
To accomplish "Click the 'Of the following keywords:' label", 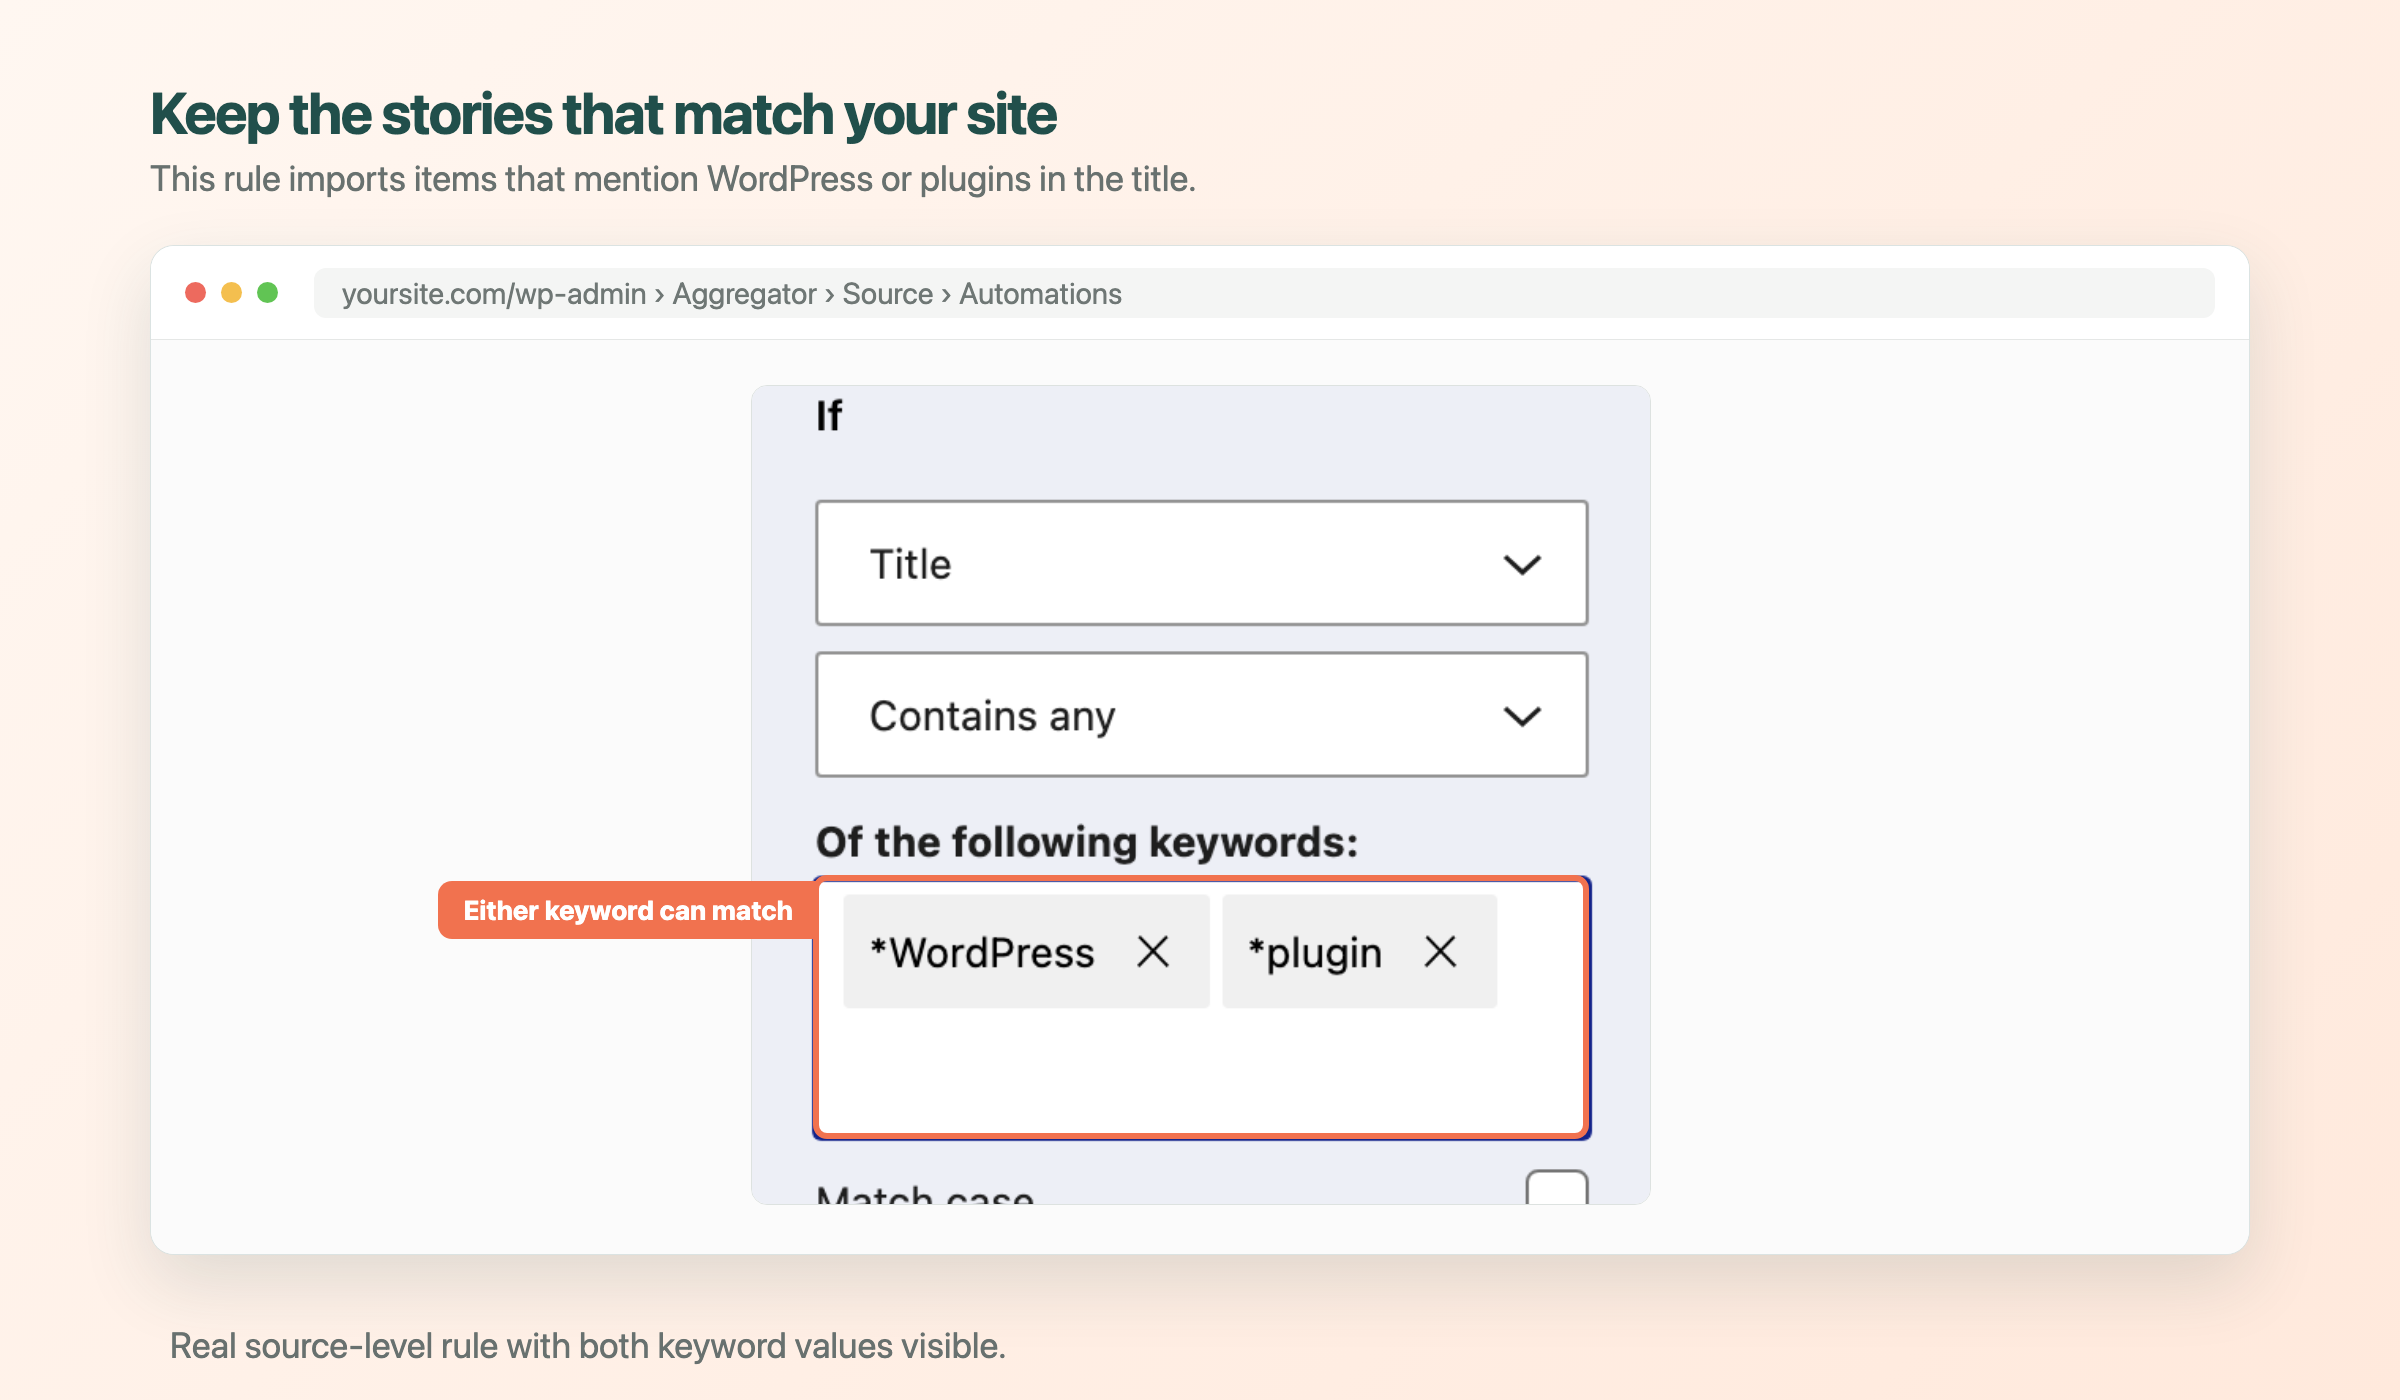I will click(1087, 842).
